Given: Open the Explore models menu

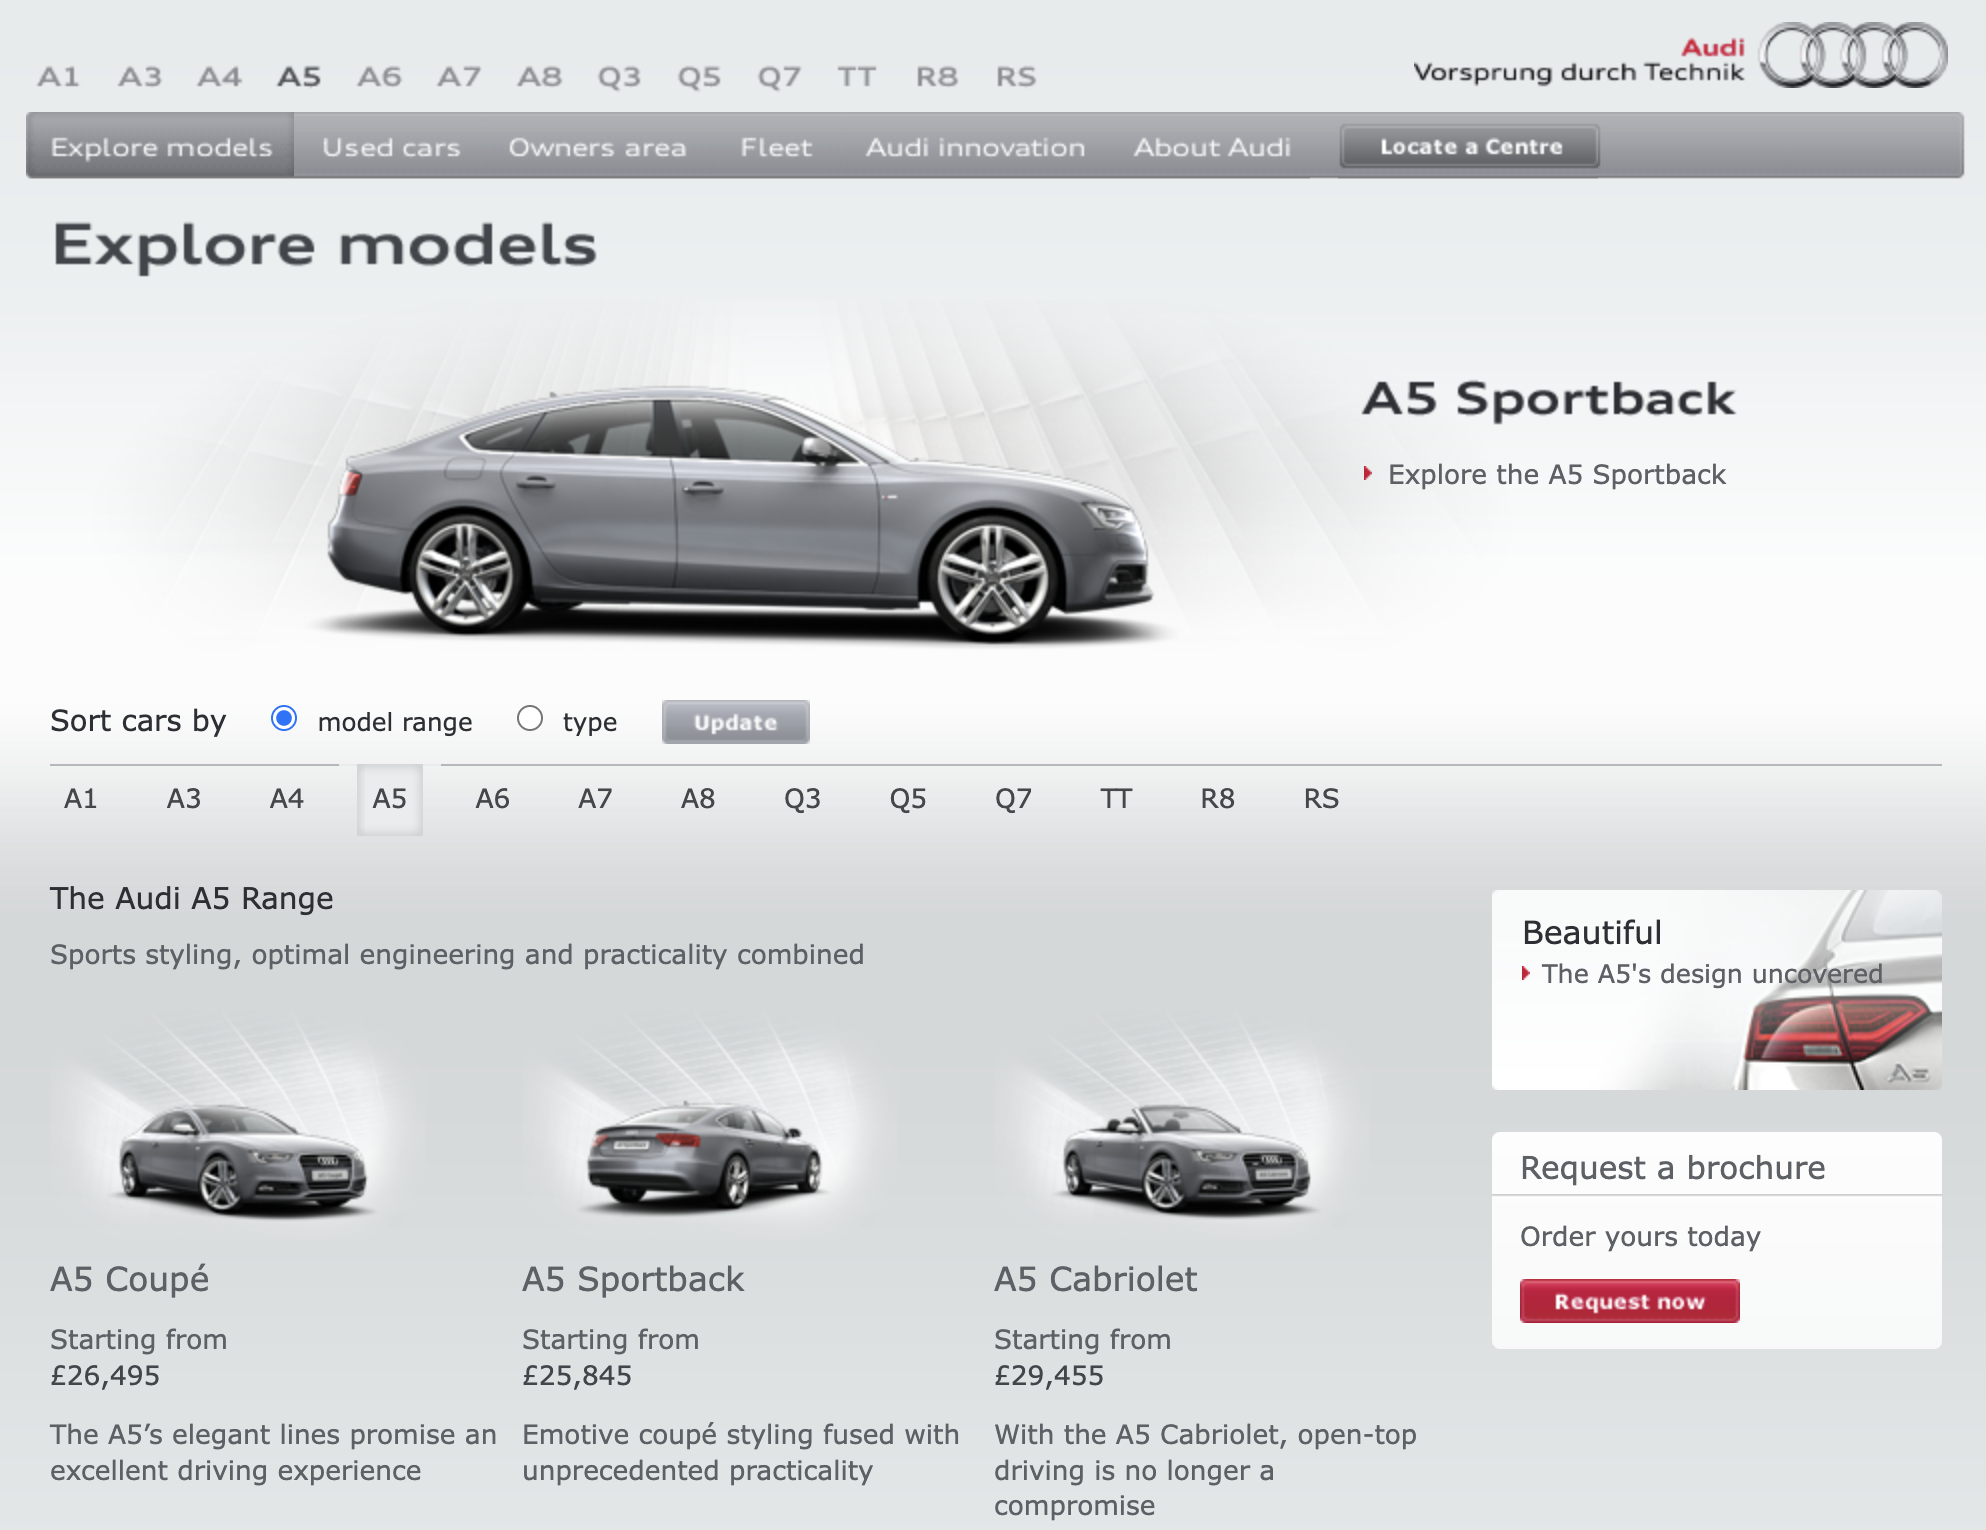Looking at the screenshot, I should point(161,147).
